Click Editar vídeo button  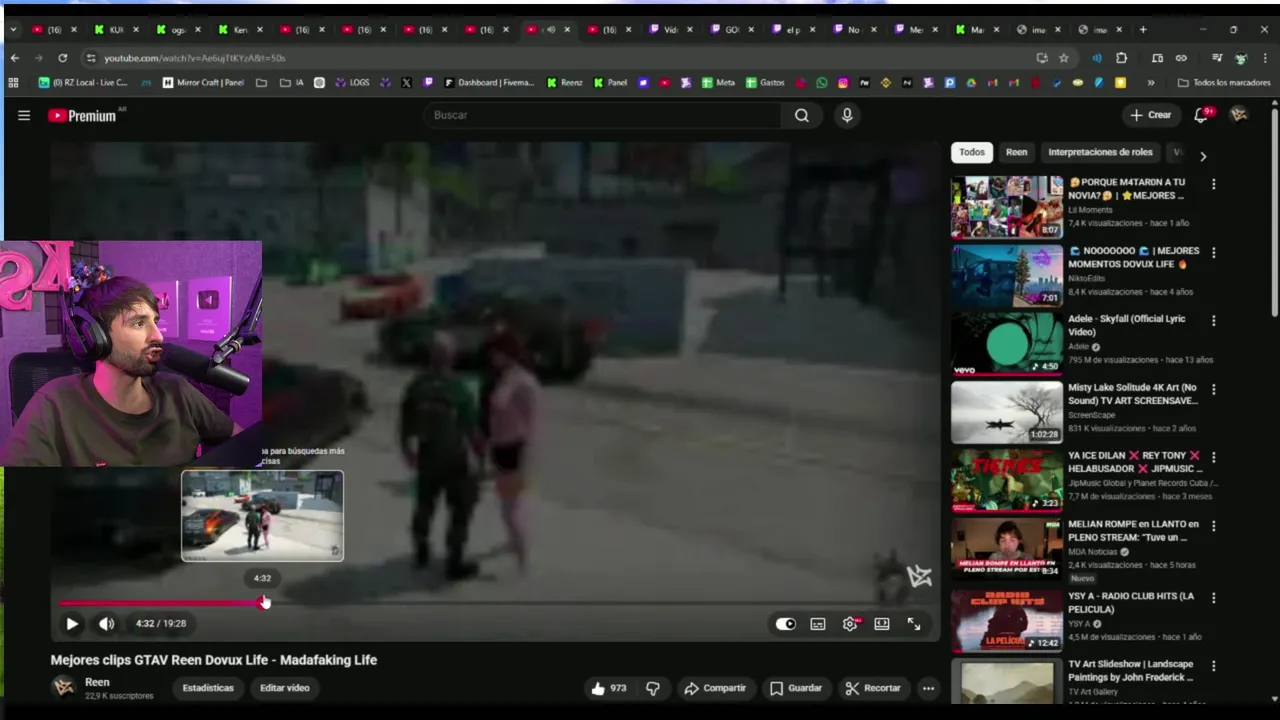coord(285,688)
